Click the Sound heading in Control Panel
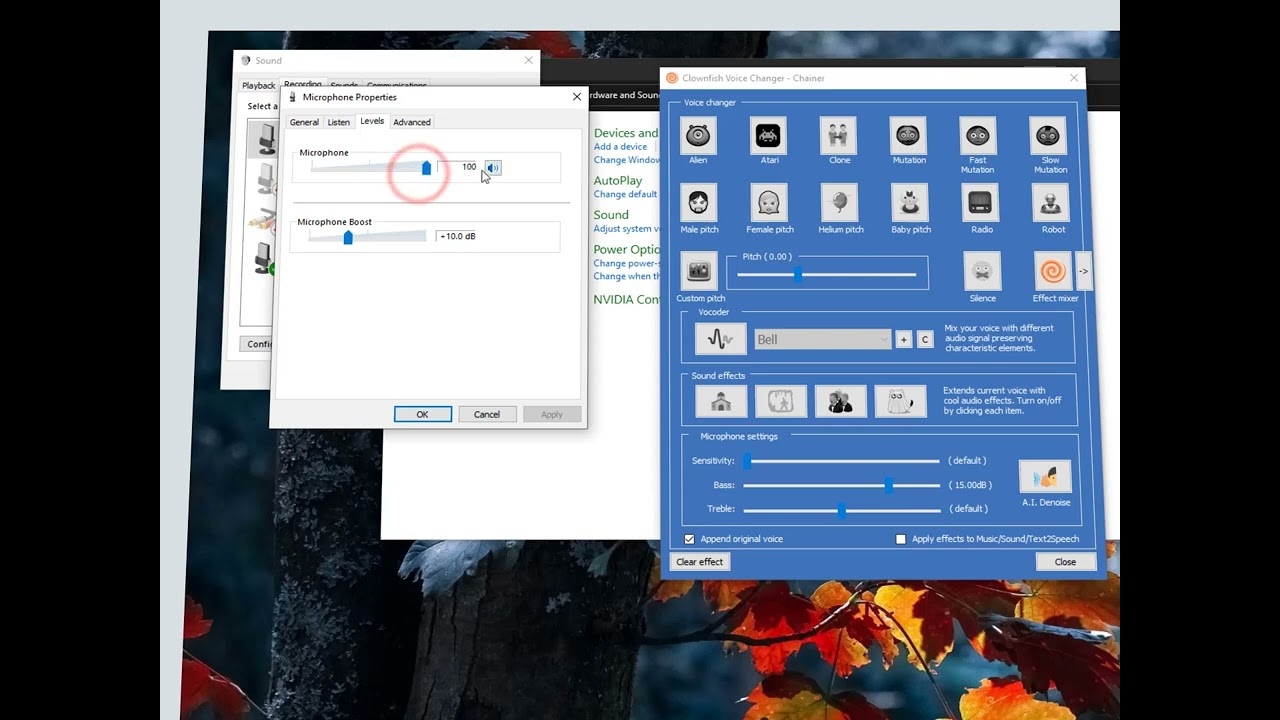 click(611, 215)
